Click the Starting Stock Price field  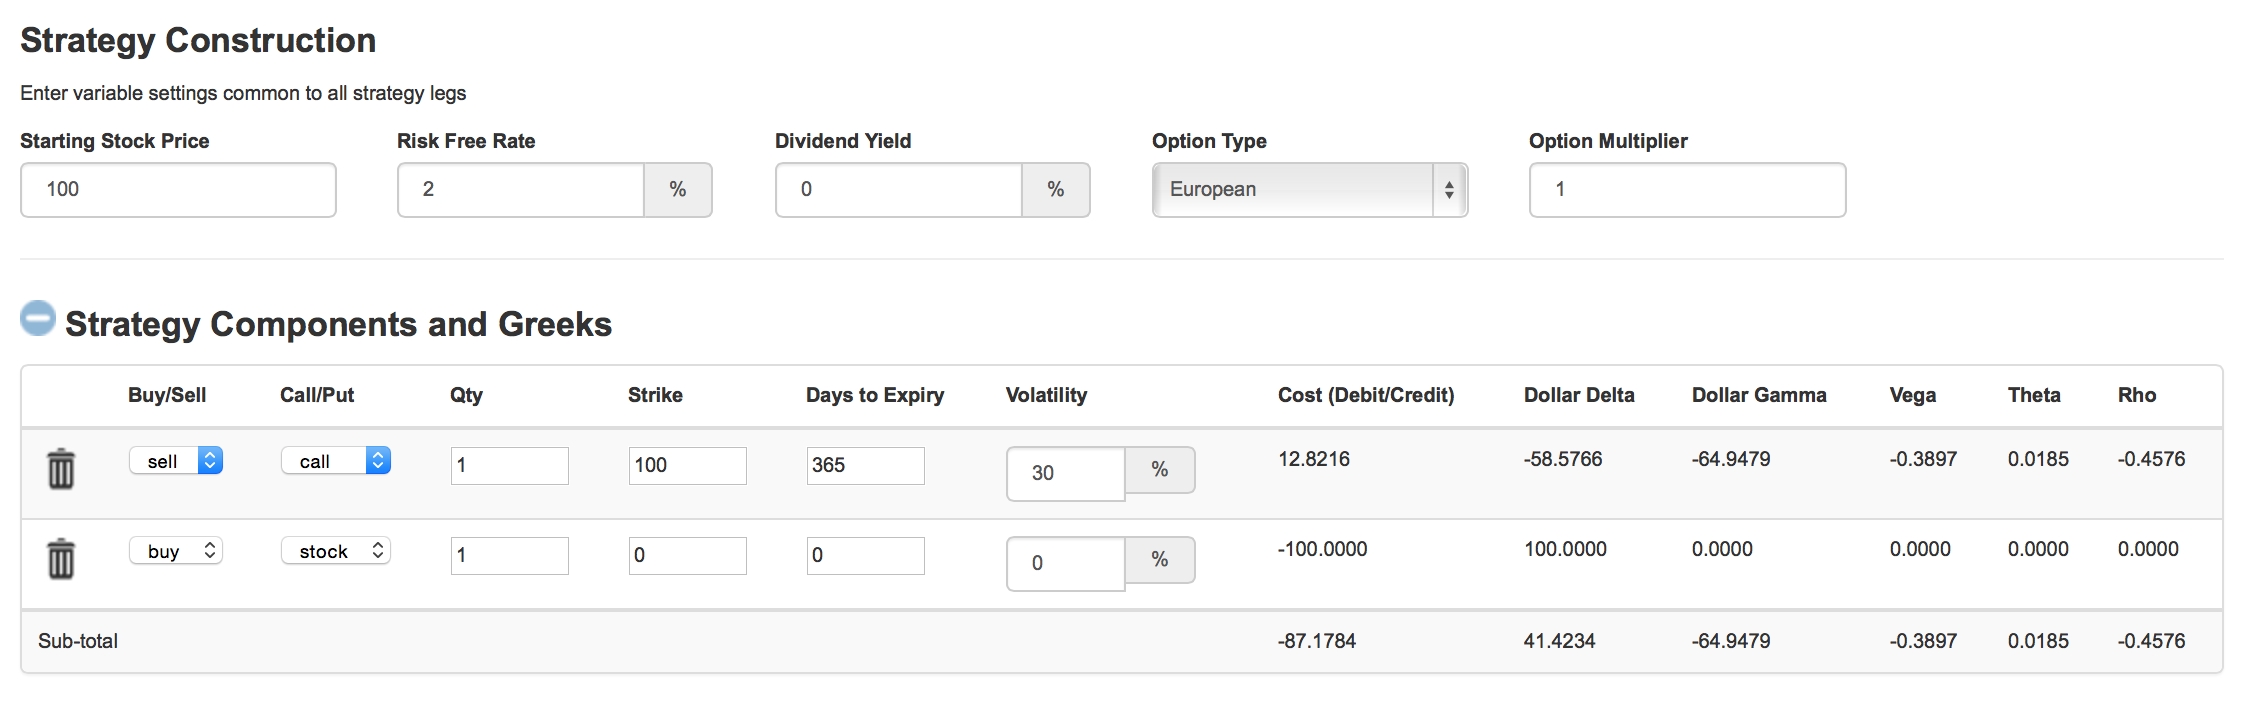178,190
